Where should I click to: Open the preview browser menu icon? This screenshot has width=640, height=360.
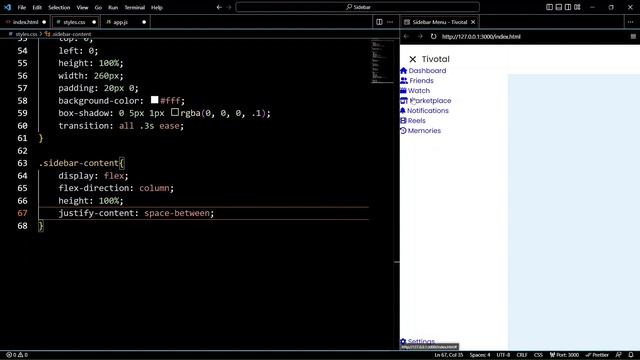coord(633,36)
